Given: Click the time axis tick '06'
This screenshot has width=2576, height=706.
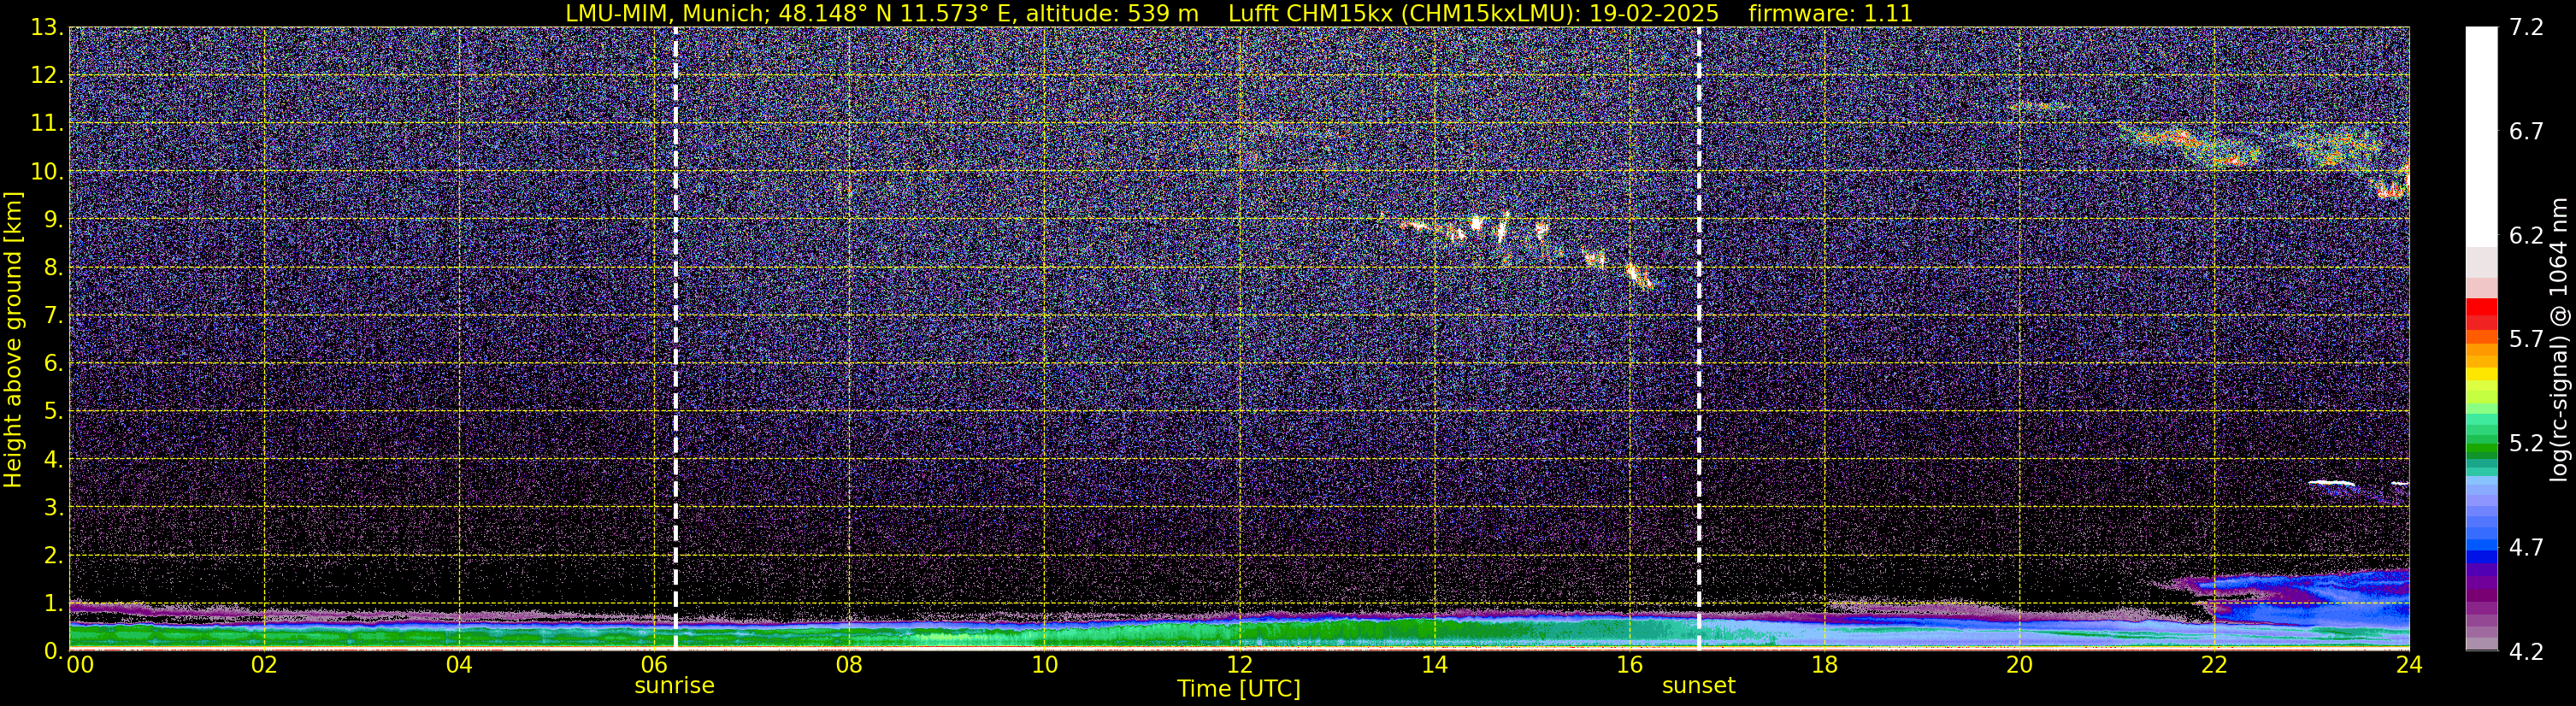Looking at the screenshot, I should tap(654, 665).
